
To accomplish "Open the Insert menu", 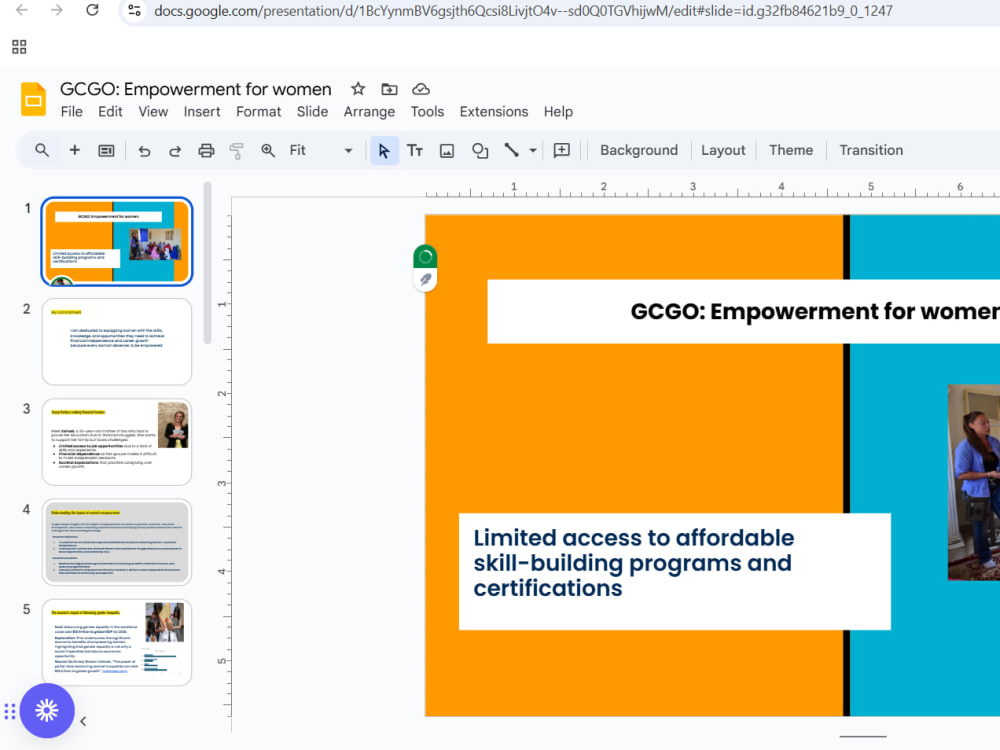I will (202, 112).
